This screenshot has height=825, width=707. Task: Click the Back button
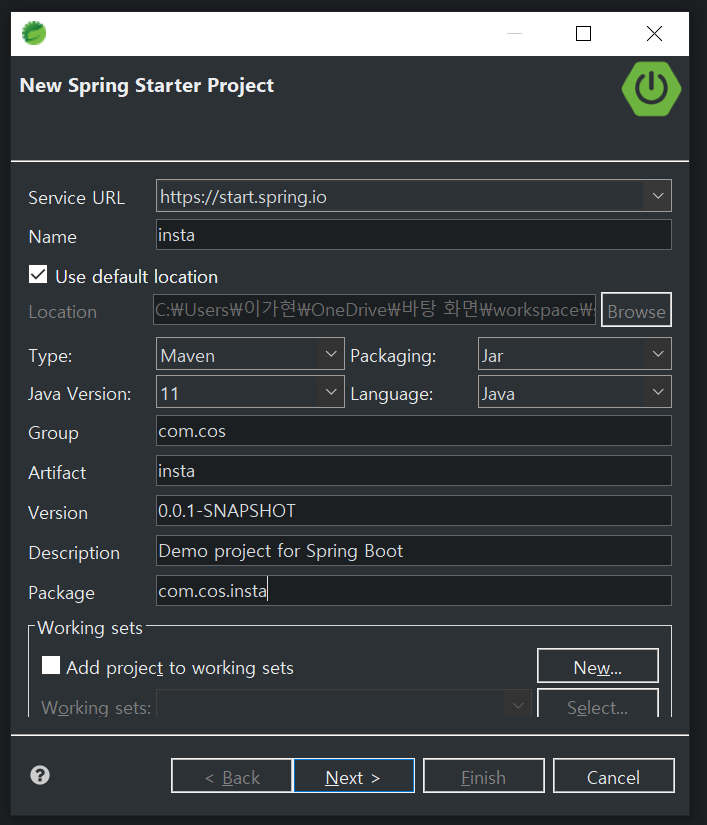(x=232, y=776)
